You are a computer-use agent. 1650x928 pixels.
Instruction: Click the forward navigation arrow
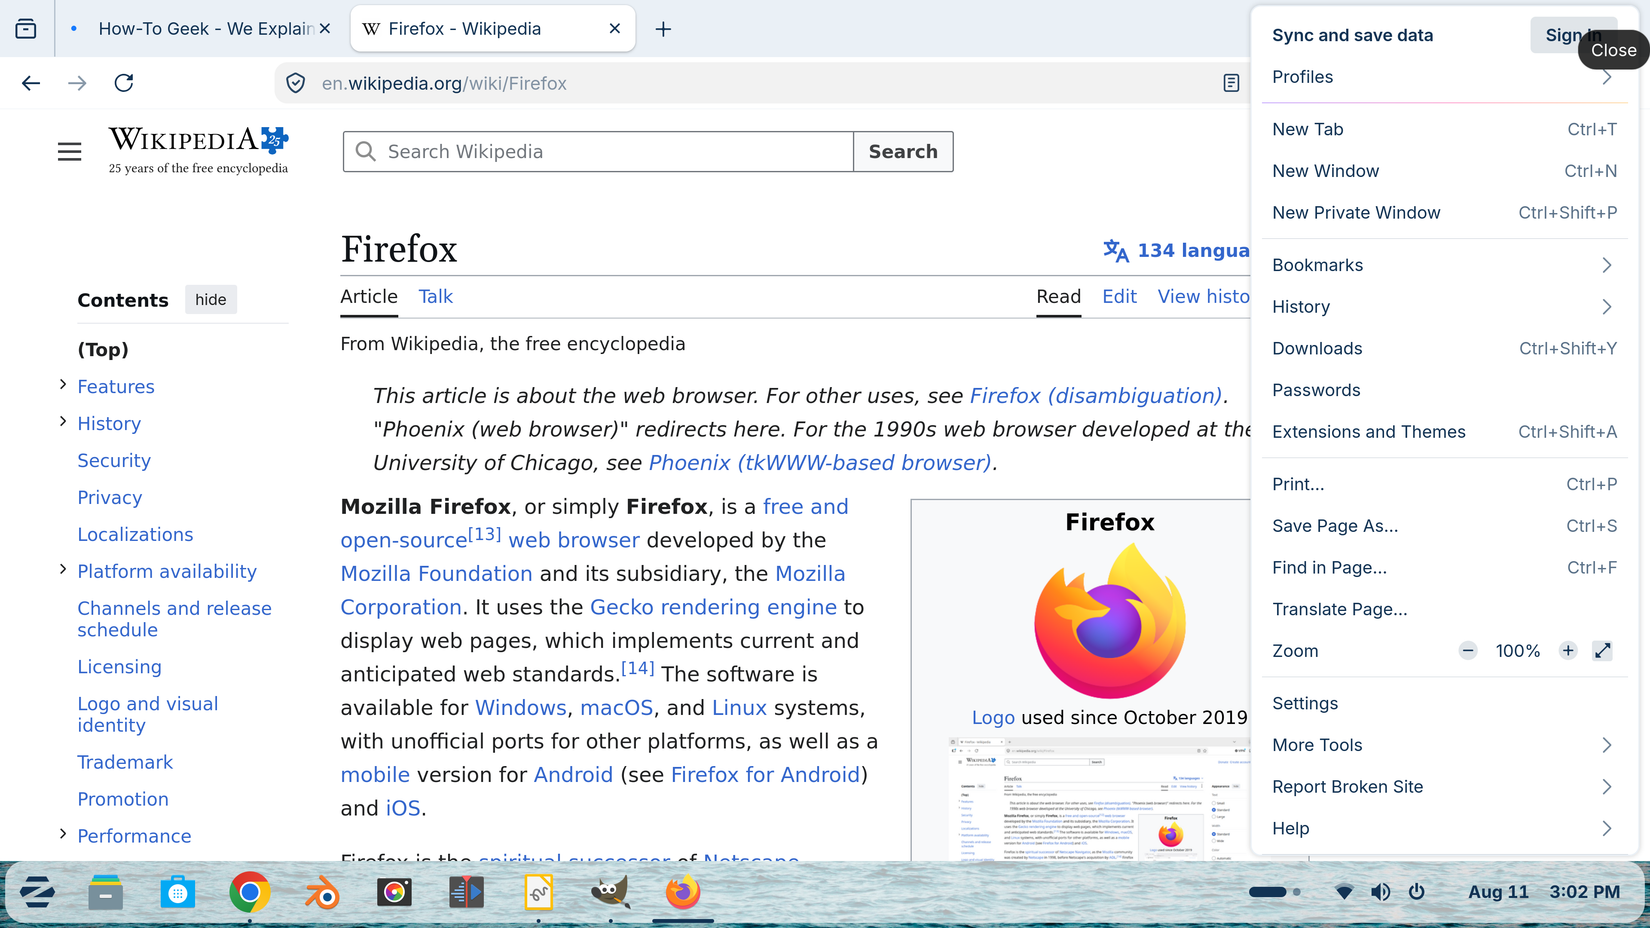click(77, 83)
